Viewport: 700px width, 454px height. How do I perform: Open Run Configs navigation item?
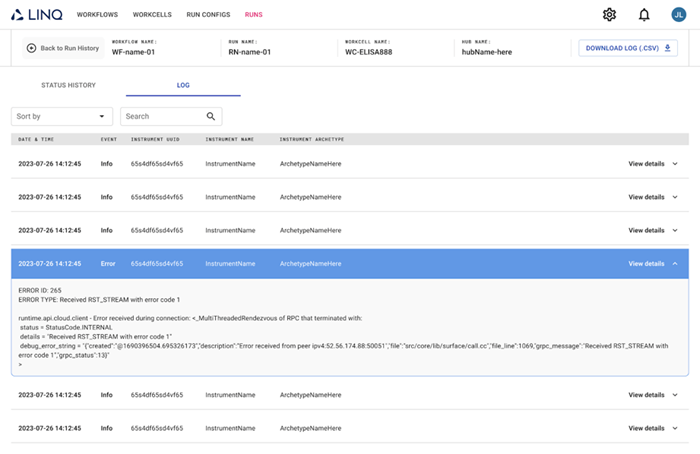pyautogui.click(x=208, y=15)
